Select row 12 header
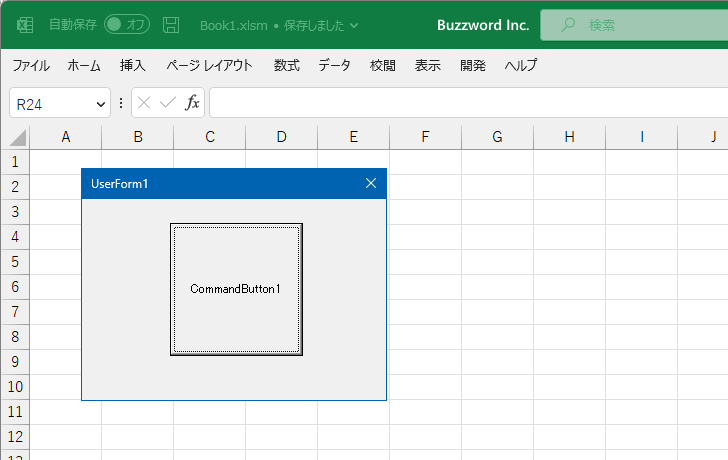This screenshot has width=728, height=460. (x=15, y=437)
